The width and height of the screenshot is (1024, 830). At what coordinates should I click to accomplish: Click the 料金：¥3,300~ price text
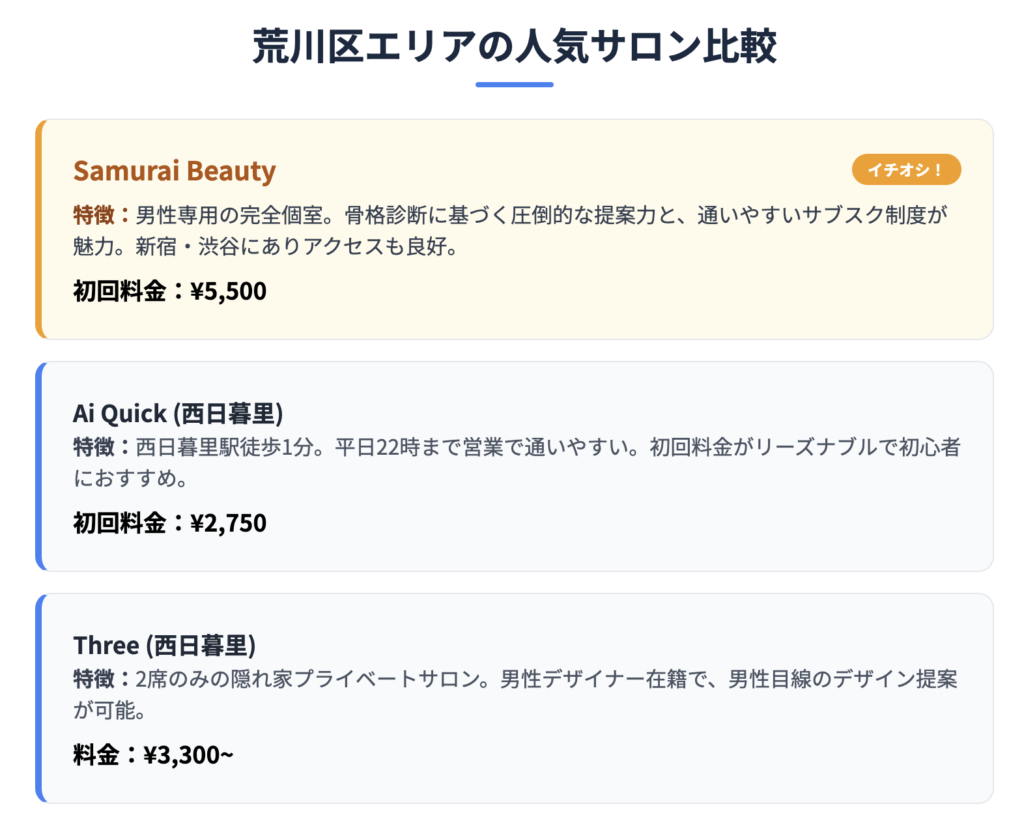click(153, 754)
